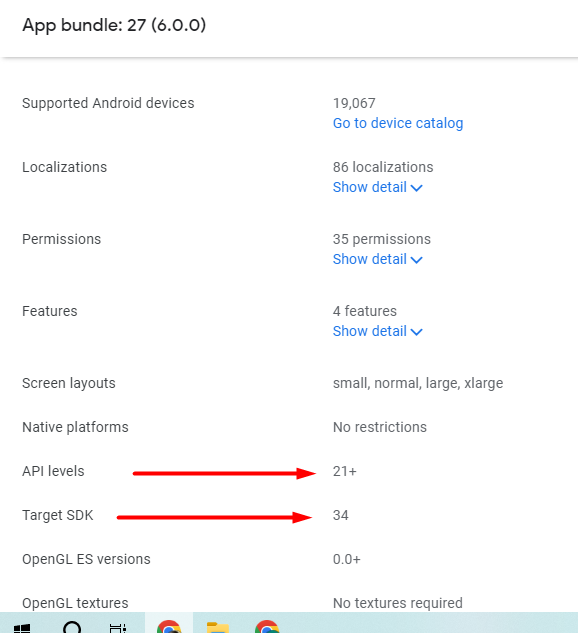Screen dimensions: 578x633
Task: Open the Windows Start menu
Action: (22, 628)
